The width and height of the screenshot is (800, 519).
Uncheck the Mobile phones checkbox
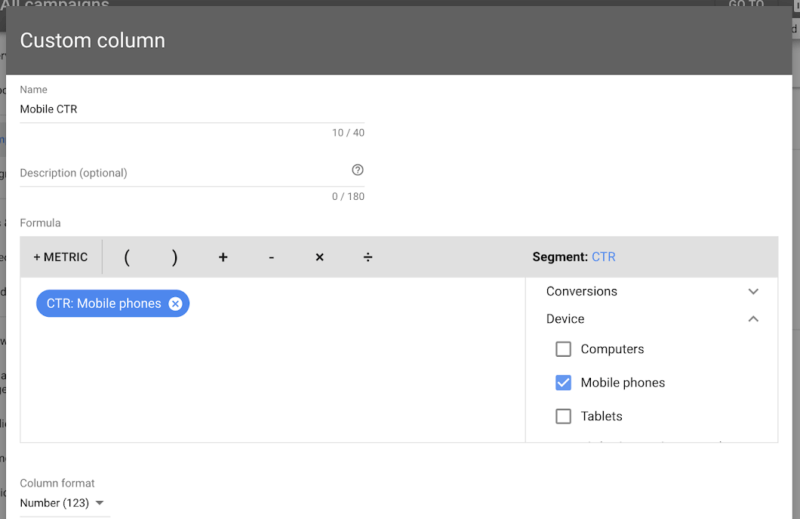click(x=563, y=383)
